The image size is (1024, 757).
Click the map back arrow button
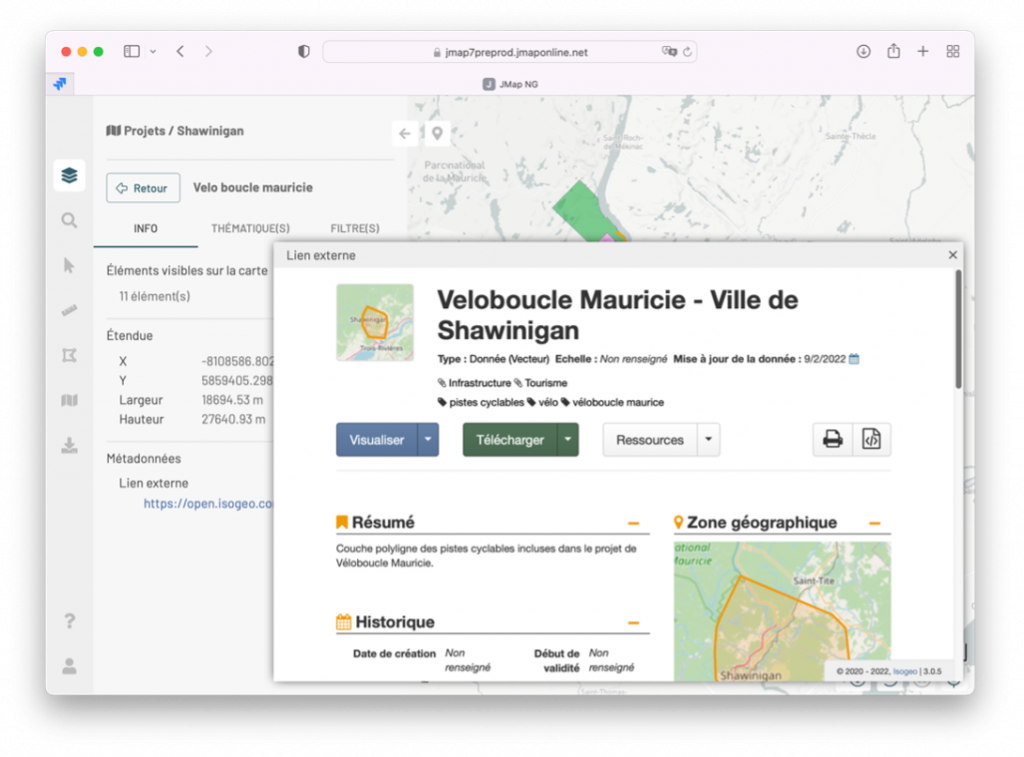pyautogui.click(x=405, y=133)
